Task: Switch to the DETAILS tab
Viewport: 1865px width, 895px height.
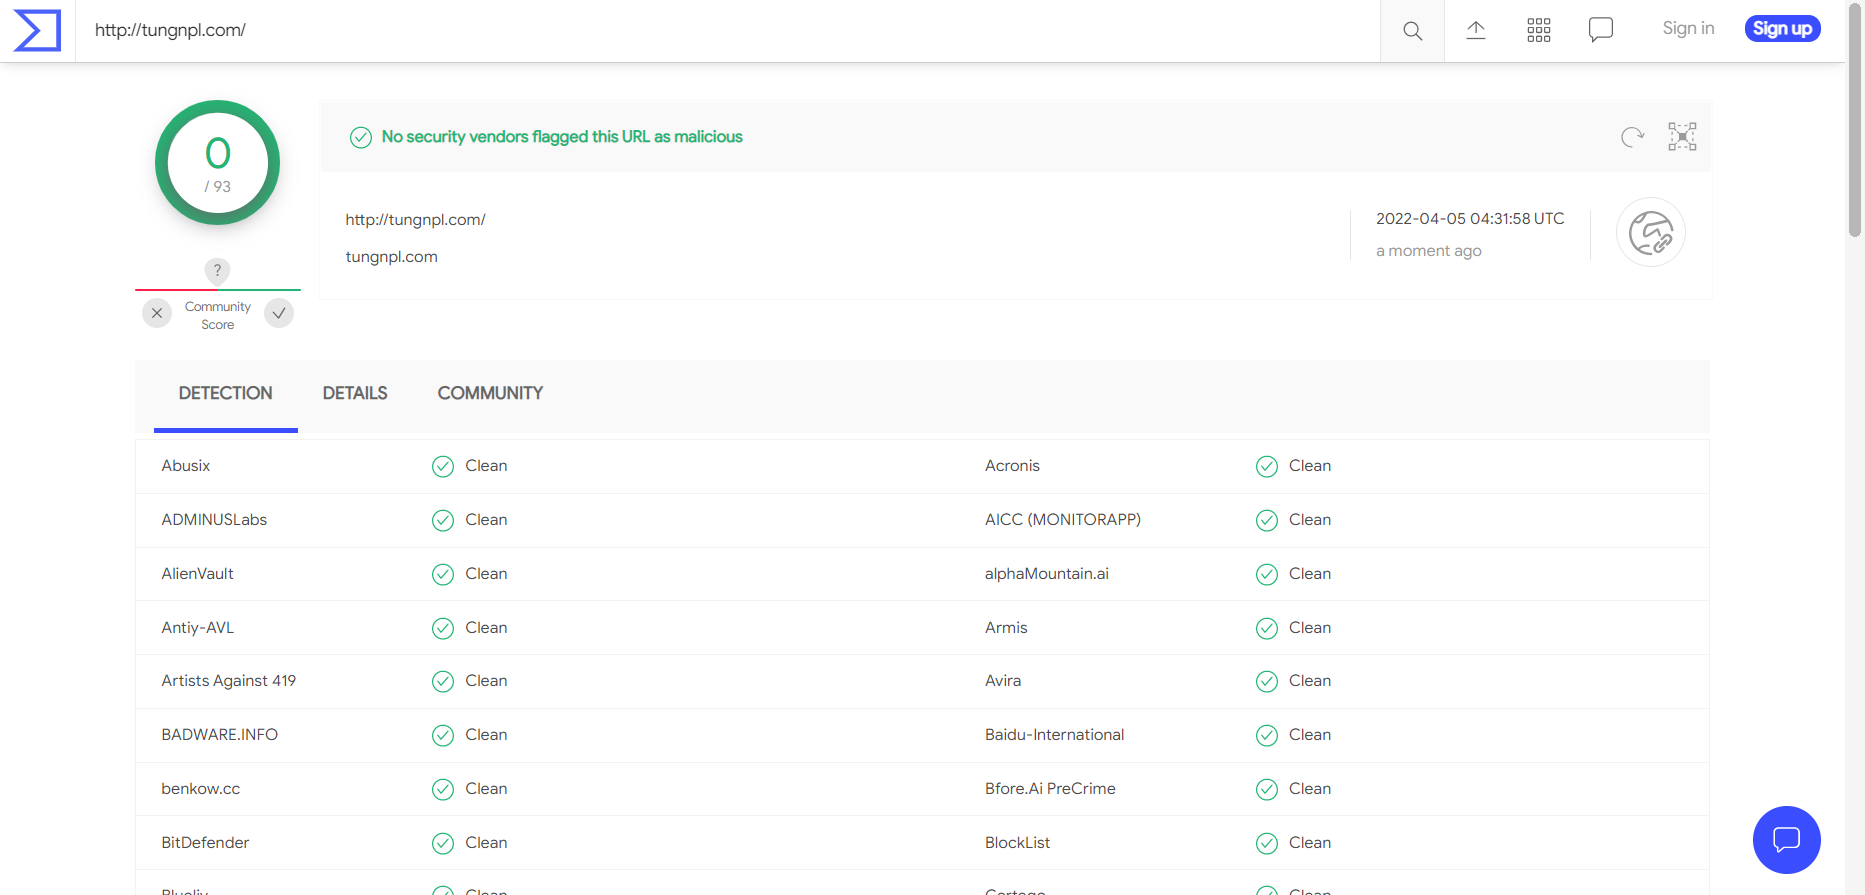Action: coord(355,393)
